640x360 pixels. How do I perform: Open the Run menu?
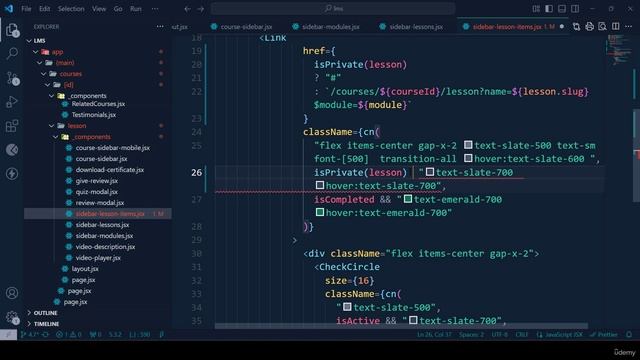(x=136, y=9)
